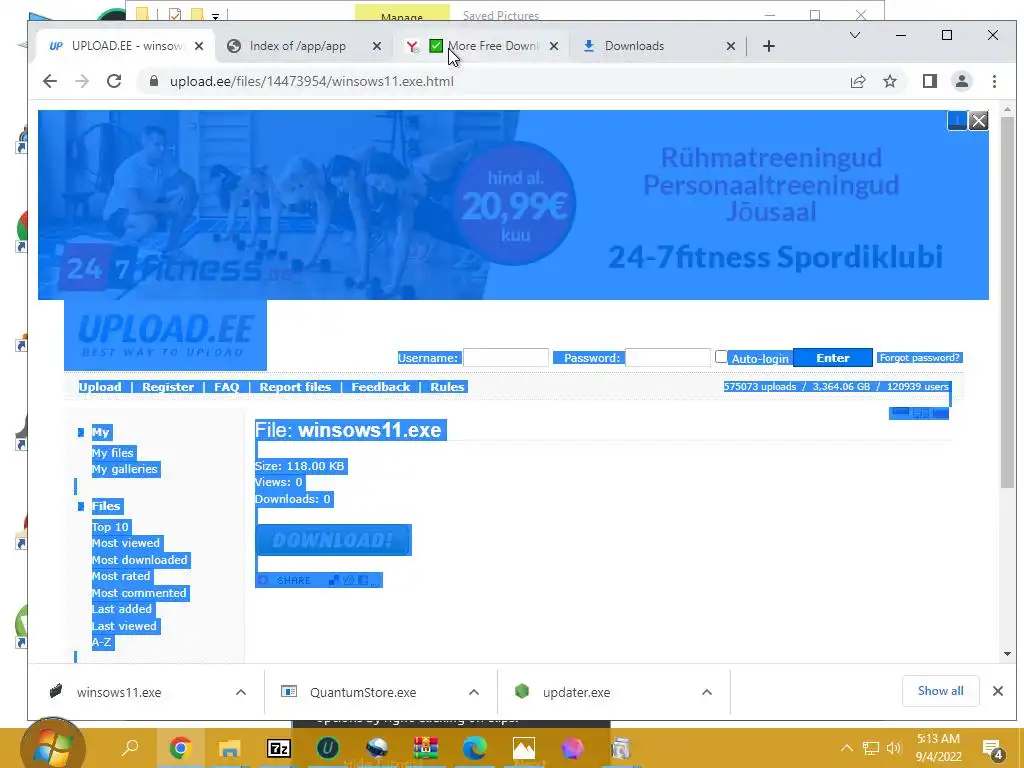Open Microsoft Edge from taskbar
Viewport: 1024px width, 768px height.
(x=475, y=748)
